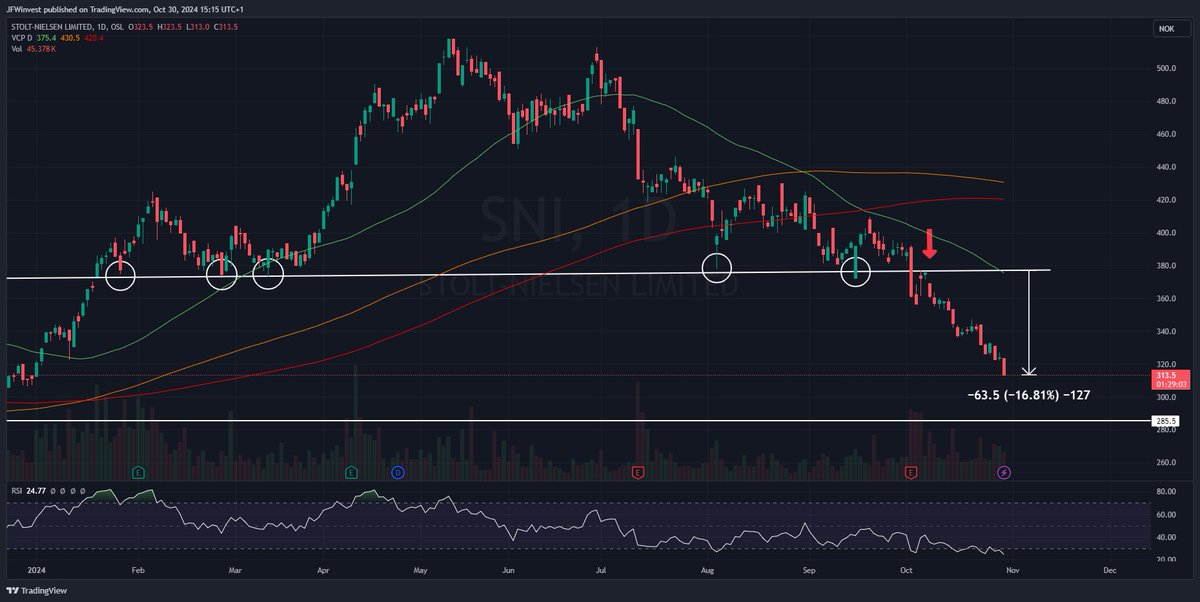Click the purple lightning event marker
The image size is (1200, 602).
tap(1004, 471)
